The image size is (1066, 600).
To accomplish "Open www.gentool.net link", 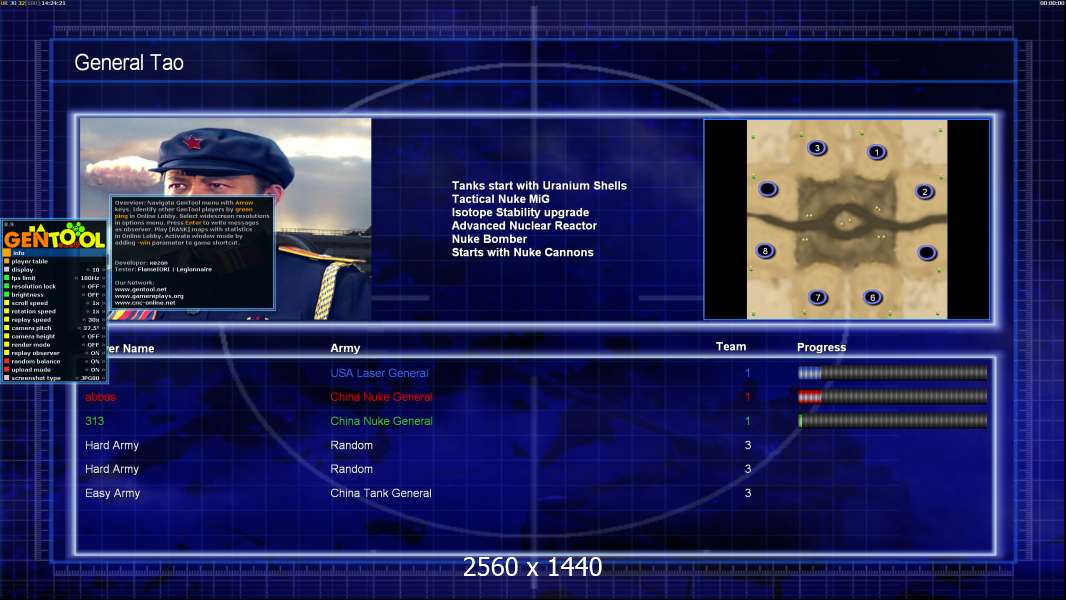I will click(141, 289).
